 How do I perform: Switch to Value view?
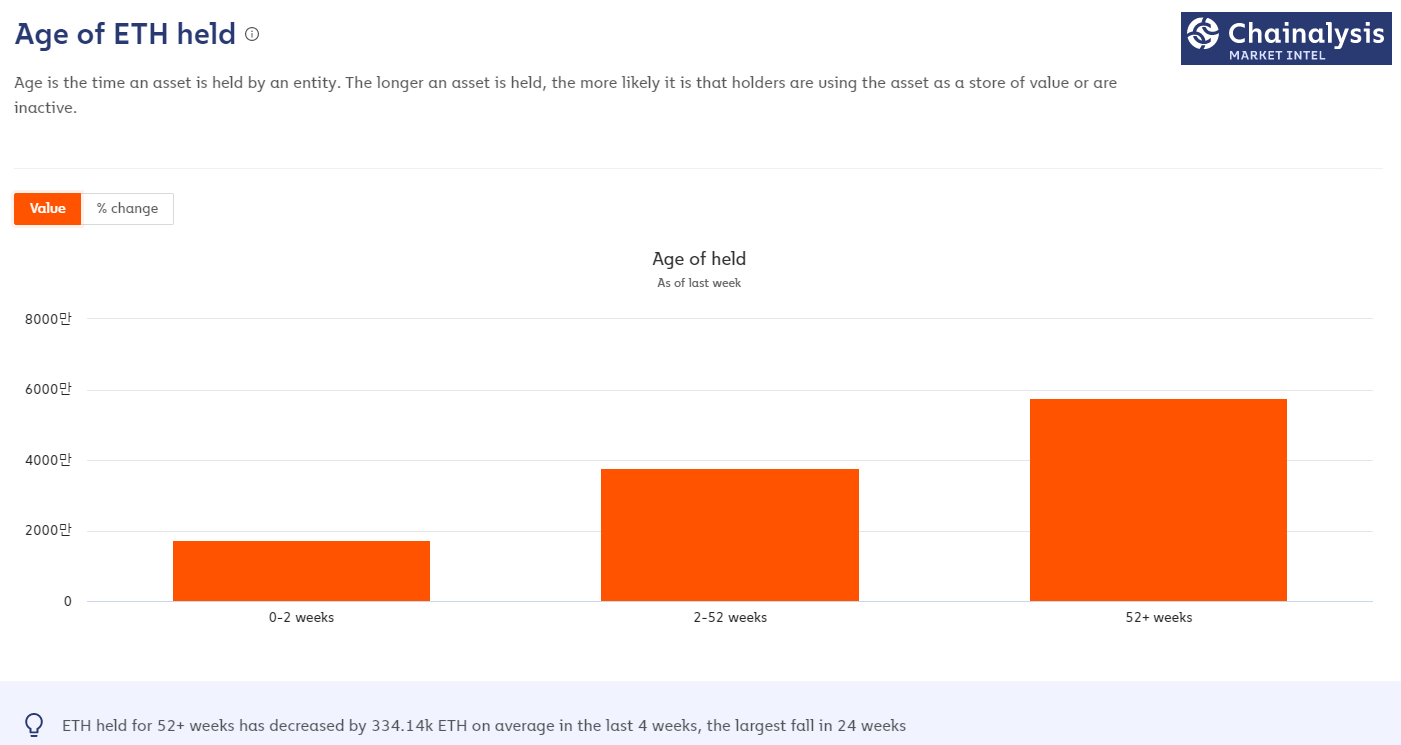tap(48, 209)
